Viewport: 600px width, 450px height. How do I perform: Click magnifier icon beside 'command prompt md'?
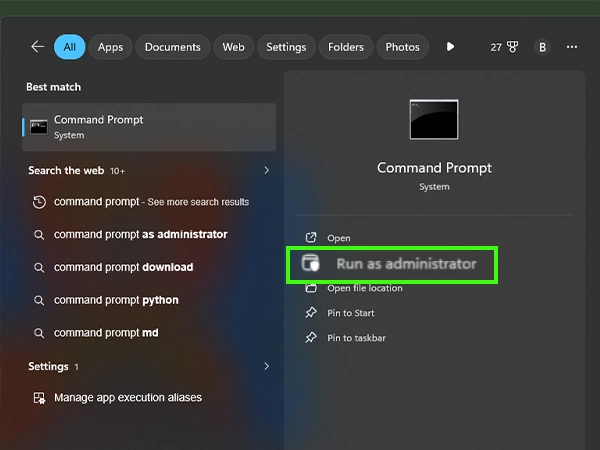(39, 333)
